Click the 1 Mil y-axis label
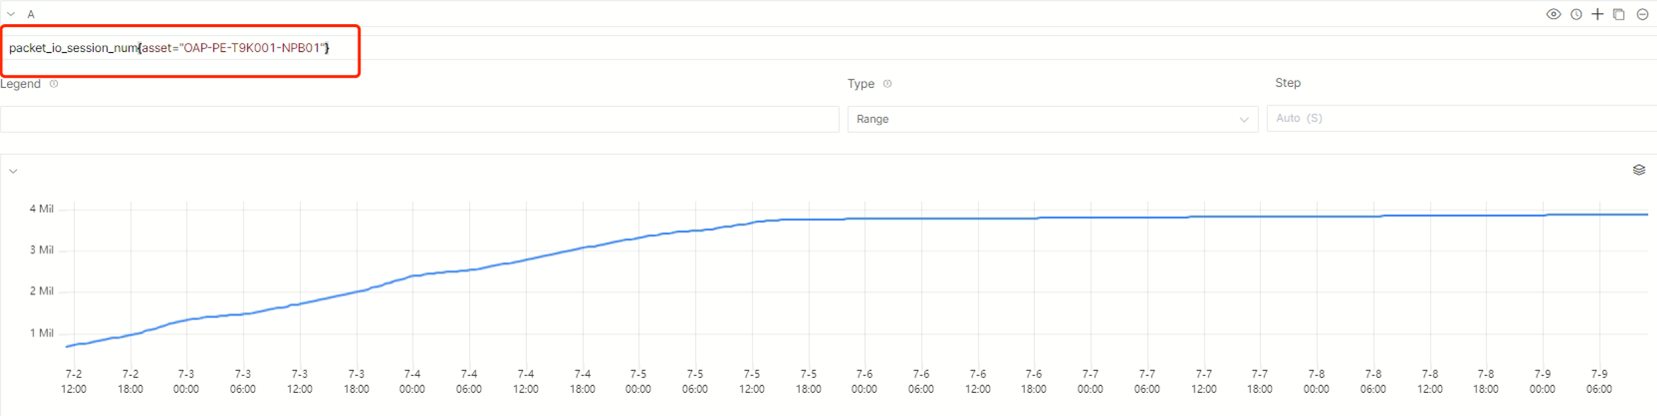 (41, 333)
